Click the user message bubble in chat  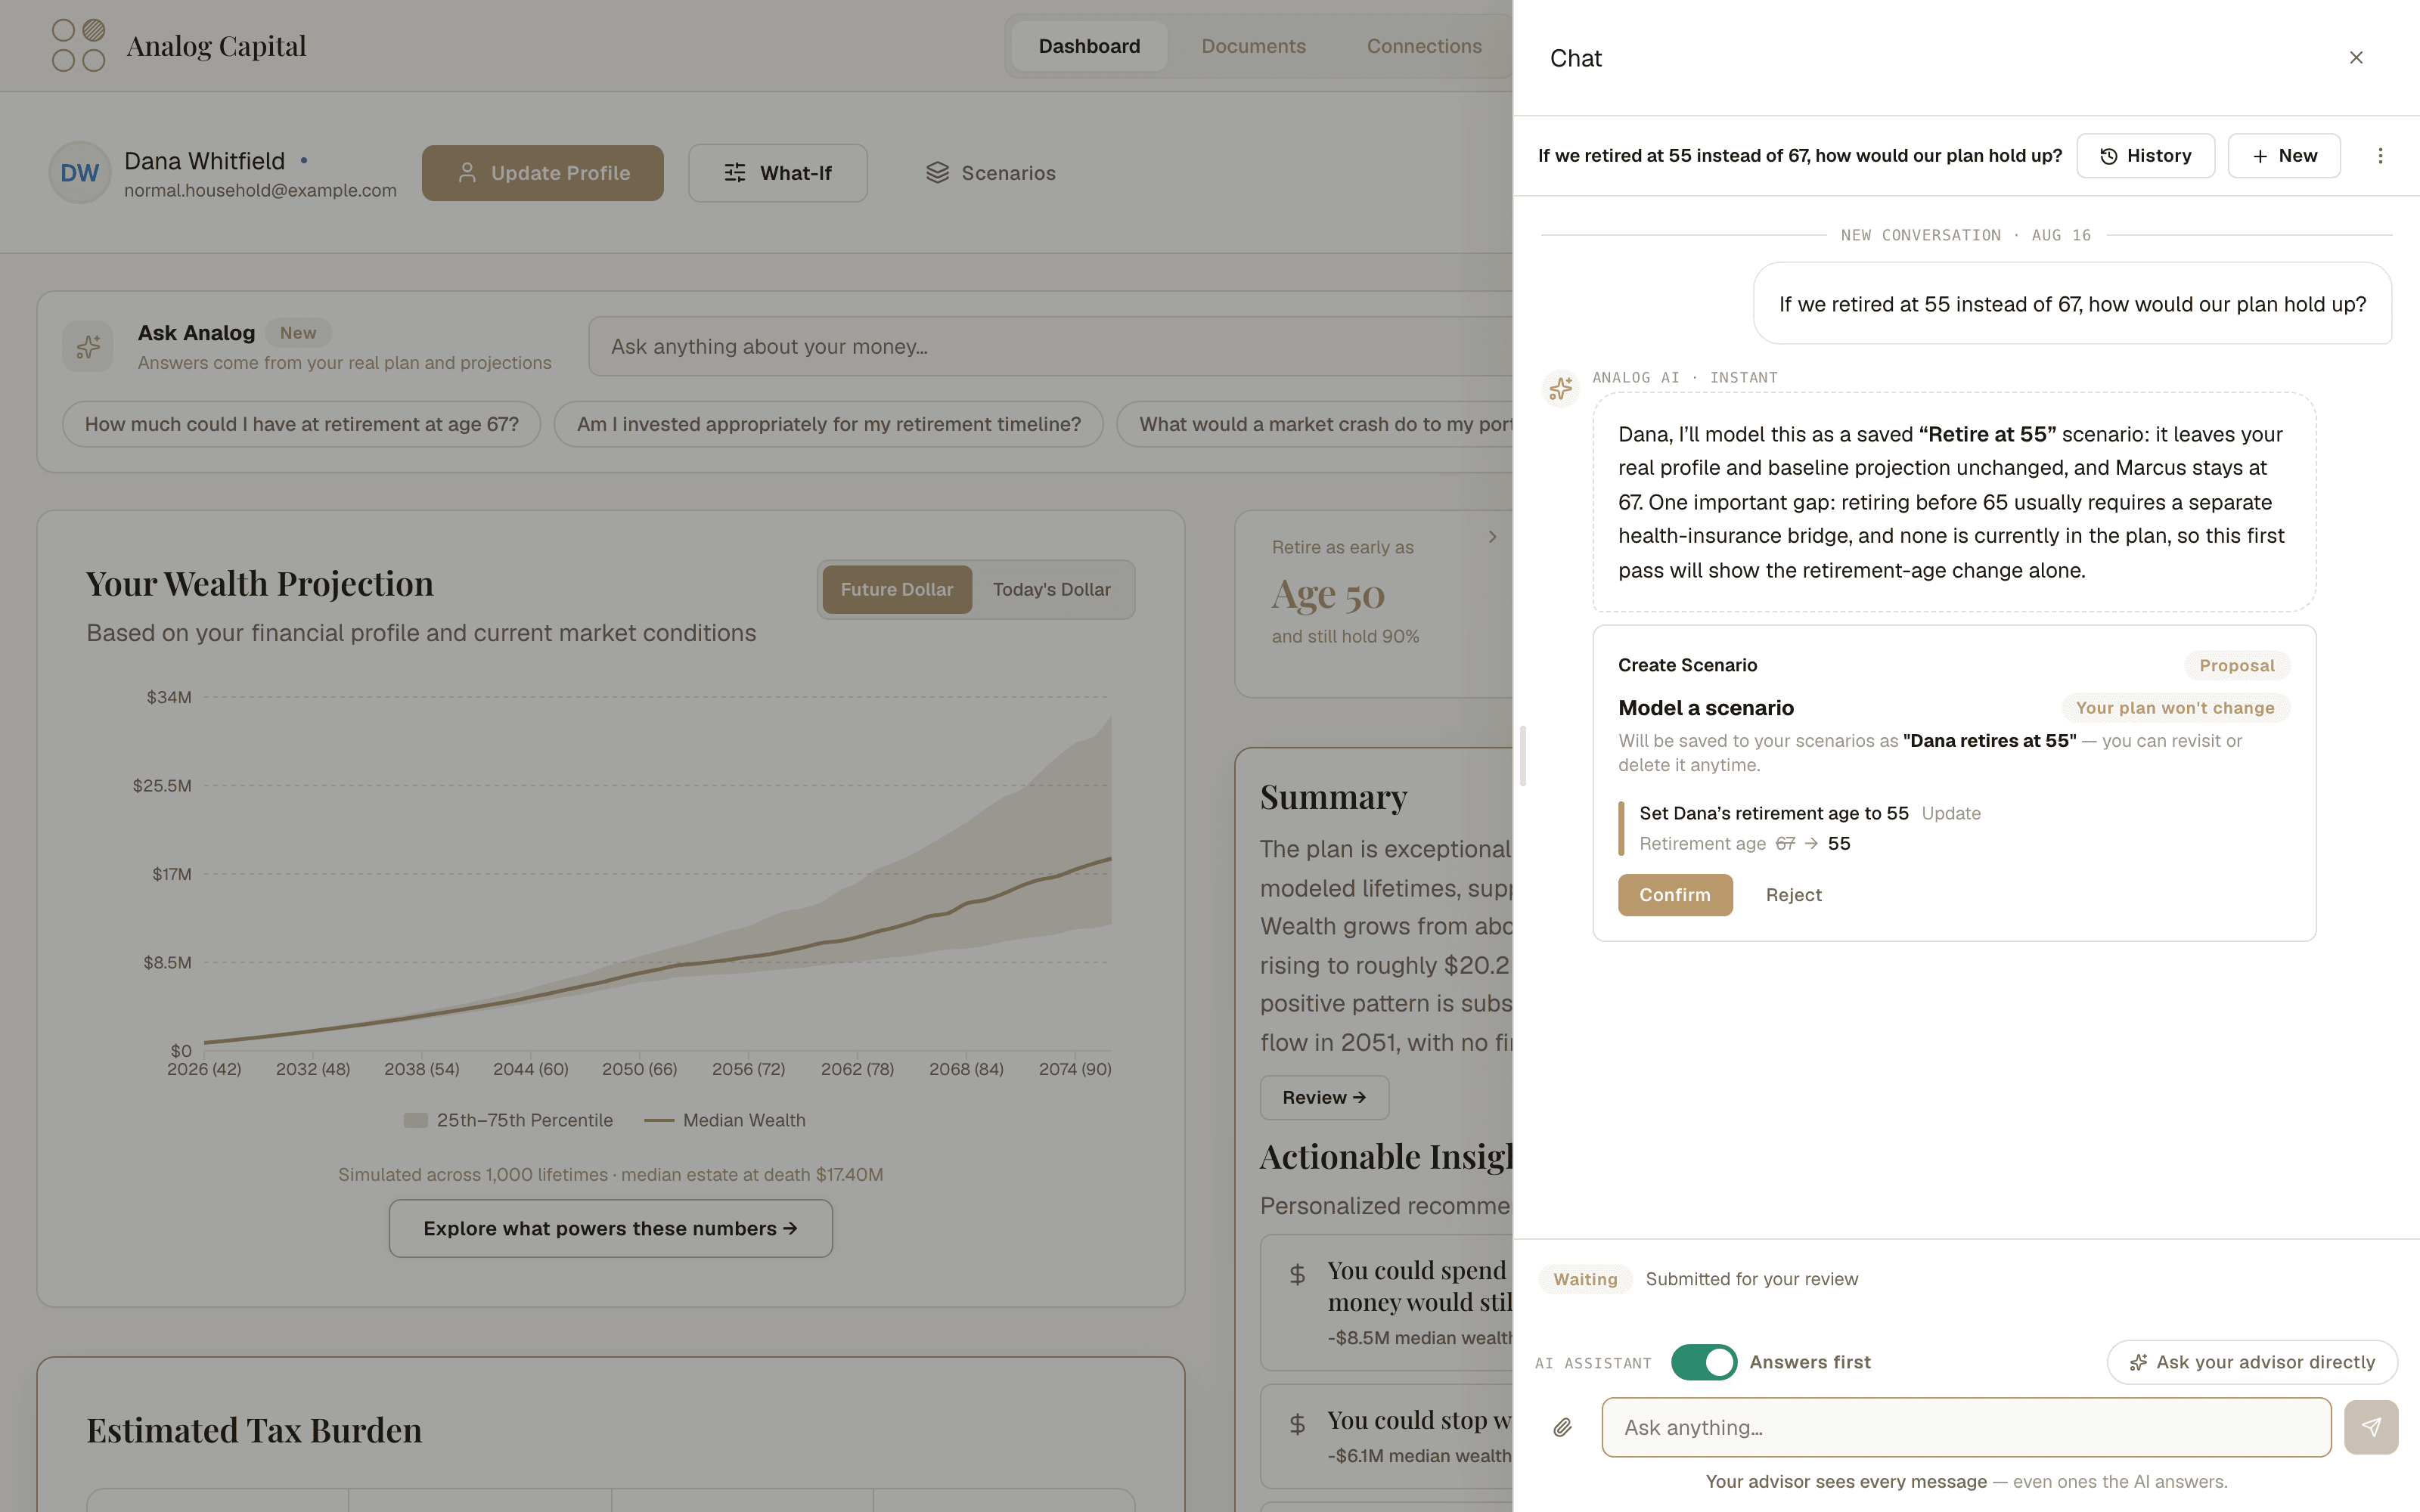2072,304
